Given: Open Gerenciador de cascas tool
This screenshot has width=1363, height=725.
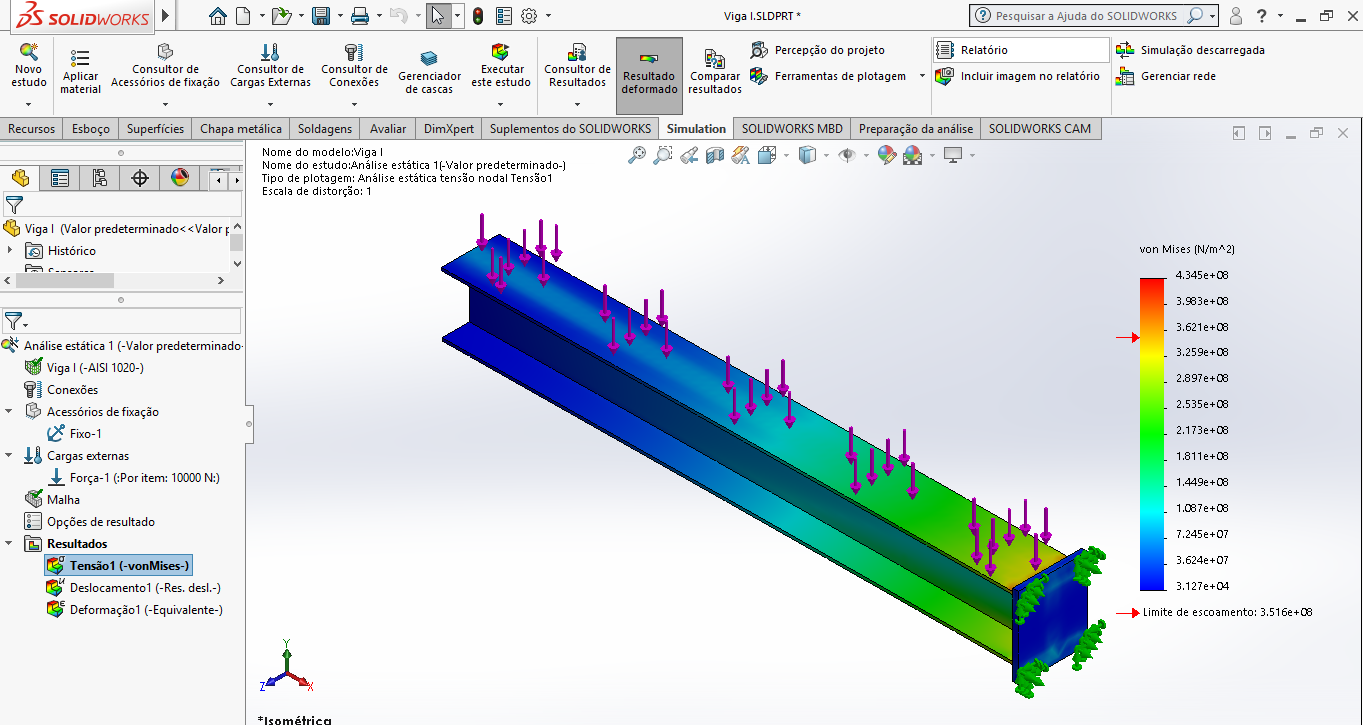Looking at the screenshot, I should coord(429,60).
